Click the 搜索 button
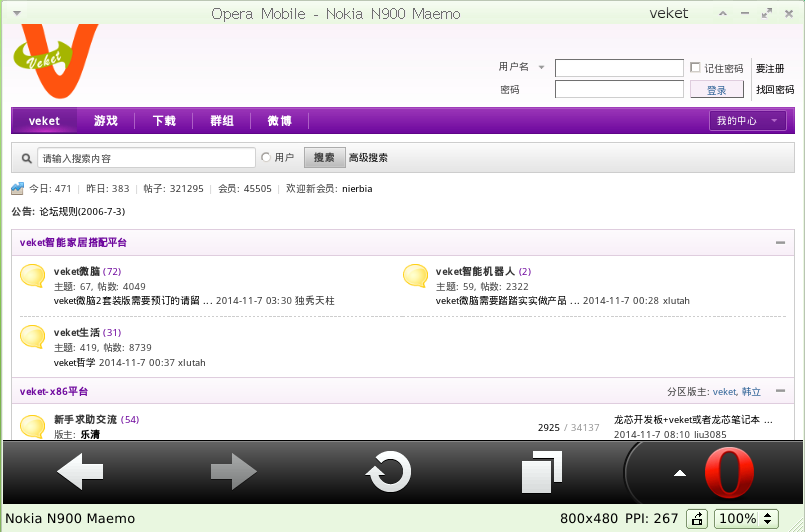Image resolution: width=805 pixels, height=532 pixels. tap(324, 158)
